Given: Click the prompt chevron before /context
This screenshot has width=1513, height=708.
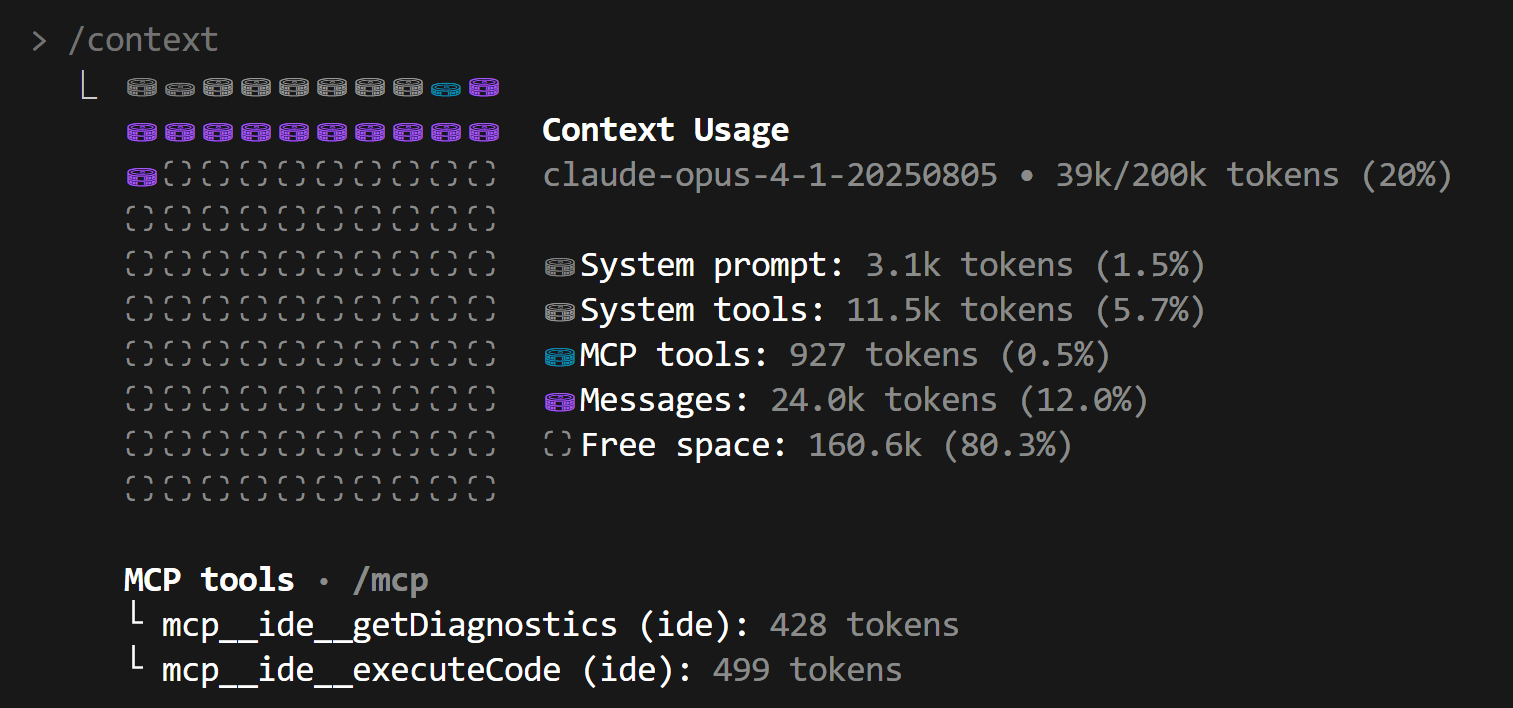Looking at the screenshot, I should [x=39, y=41].
